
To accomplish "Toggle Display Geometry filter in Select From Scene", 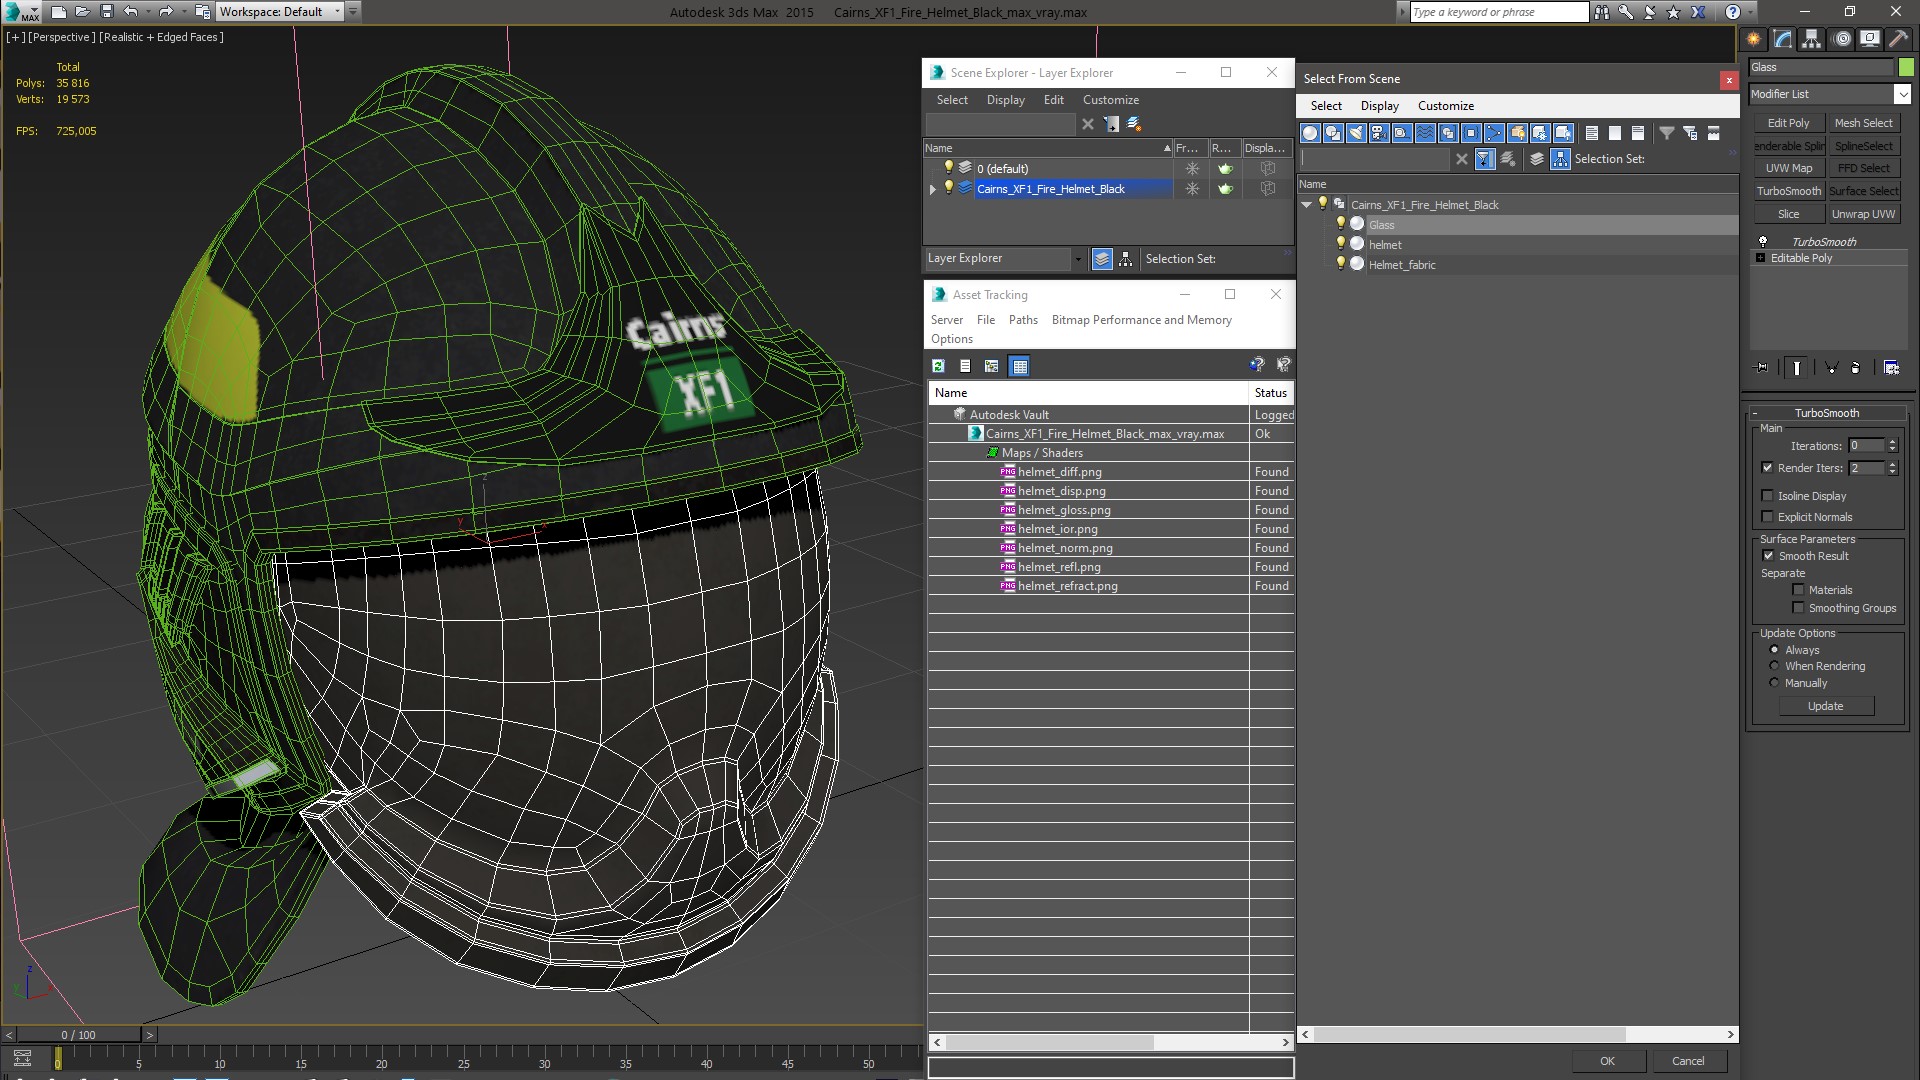I will pyautogui.click(x=1310, y=133).
